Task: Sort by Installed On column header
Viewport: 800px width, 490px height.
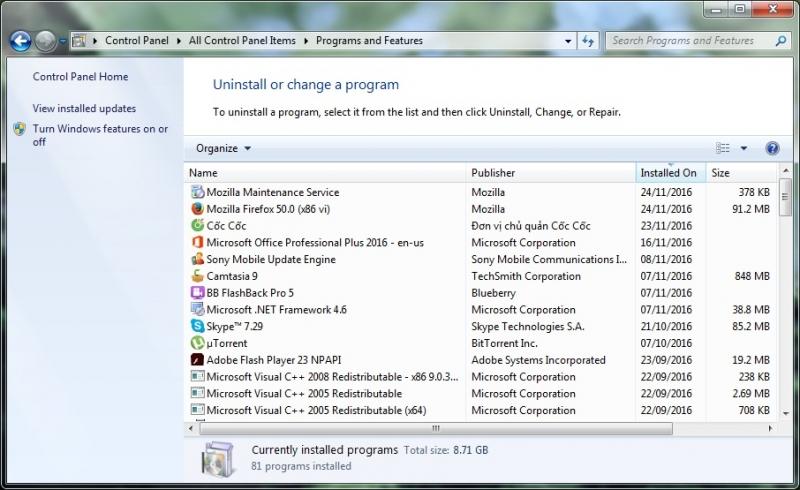Action: coord(670,173)
